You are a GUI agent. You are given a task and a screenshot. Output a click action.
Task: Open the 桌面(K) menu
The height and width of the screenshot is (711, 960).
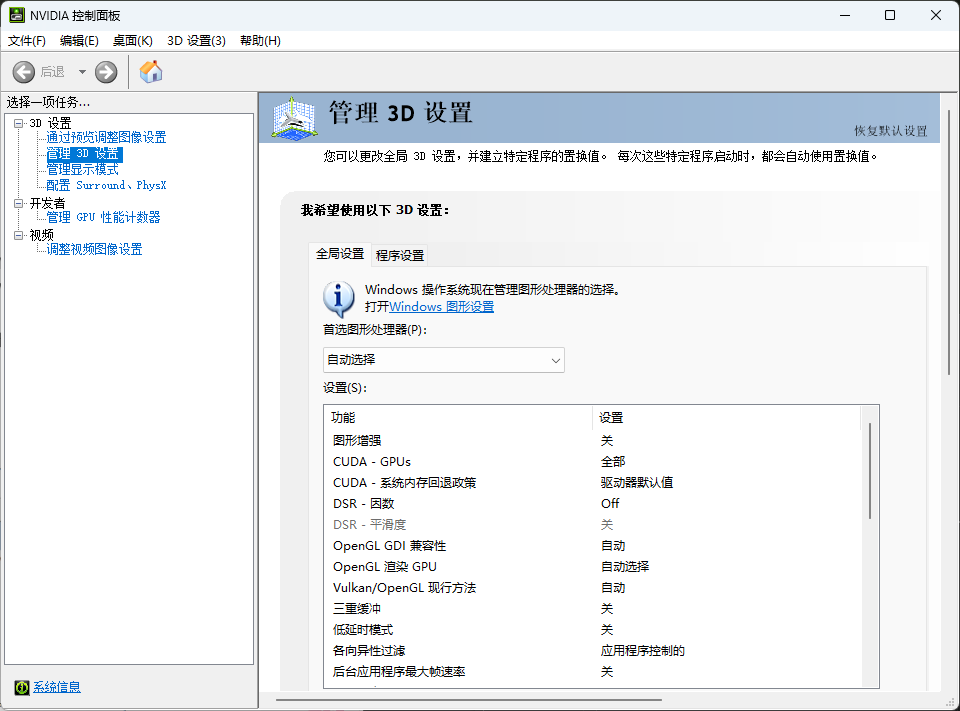click(x=132, y=40)
